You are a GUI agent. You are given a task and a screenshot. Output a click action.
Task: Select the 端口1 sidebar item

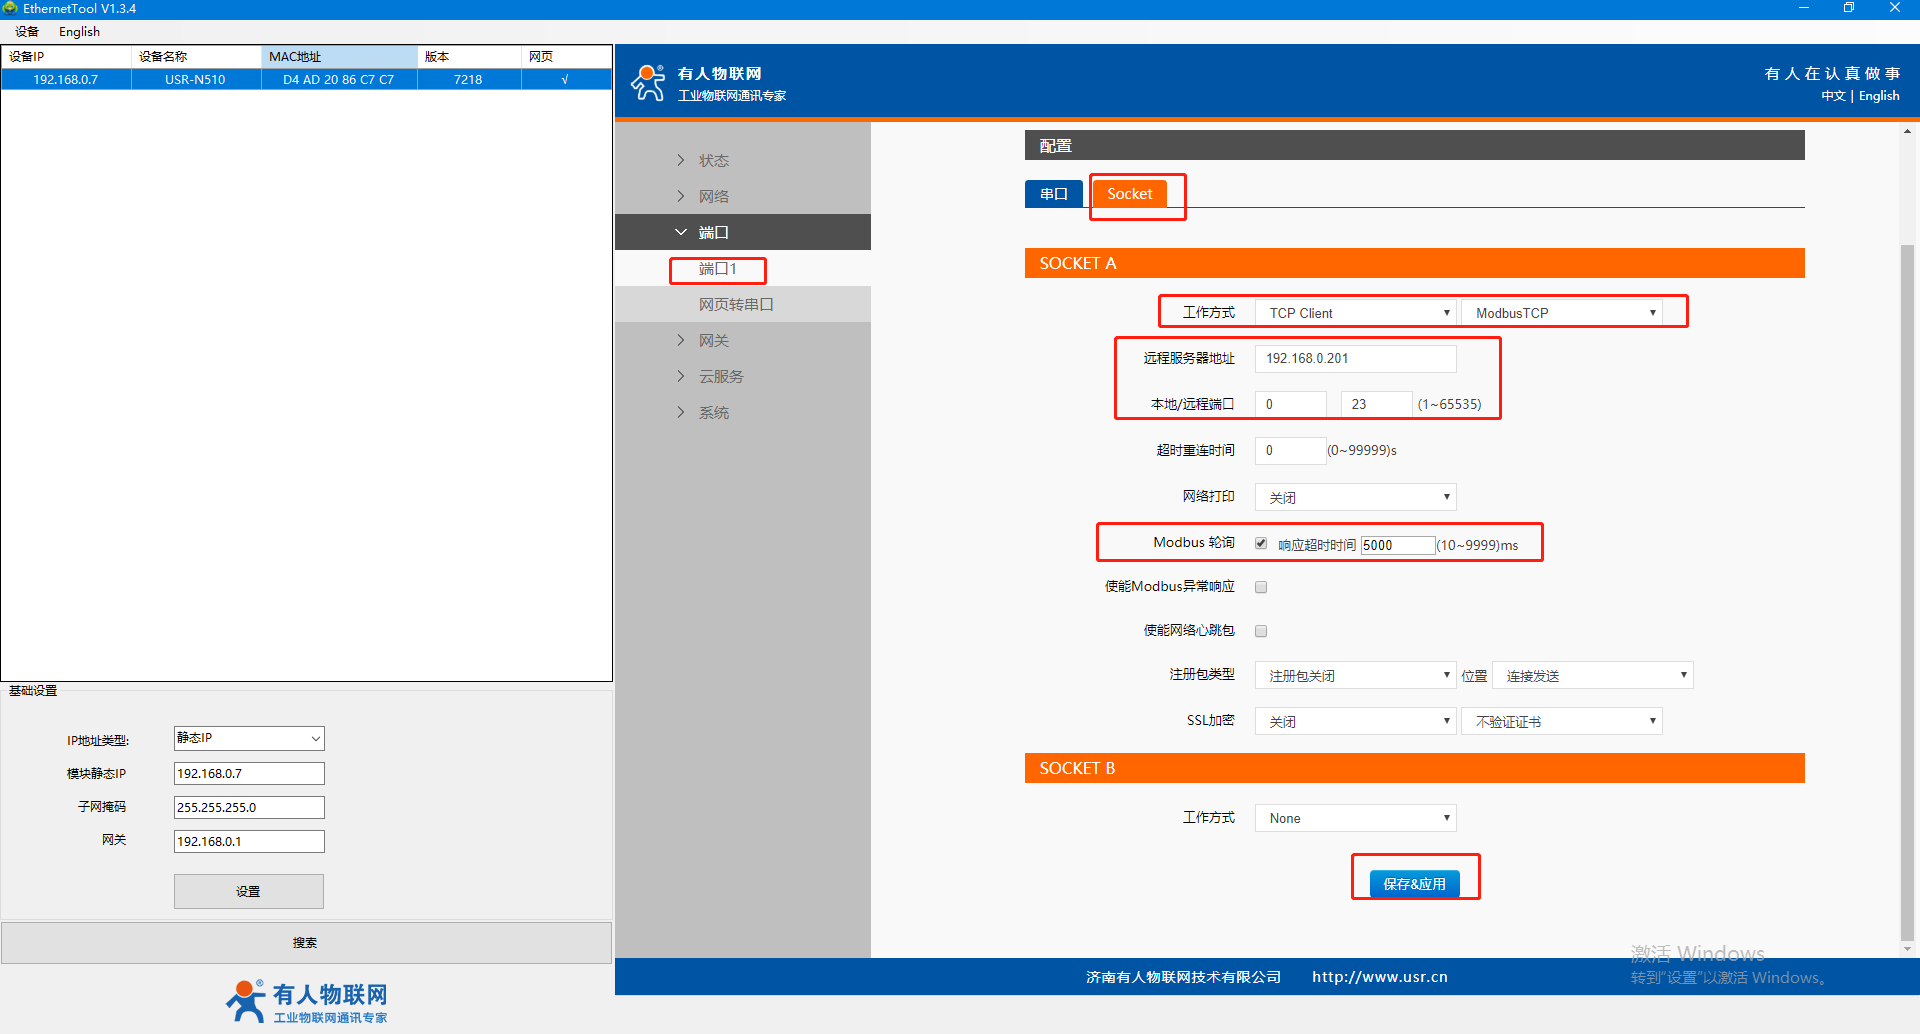[x=717, y=269]
